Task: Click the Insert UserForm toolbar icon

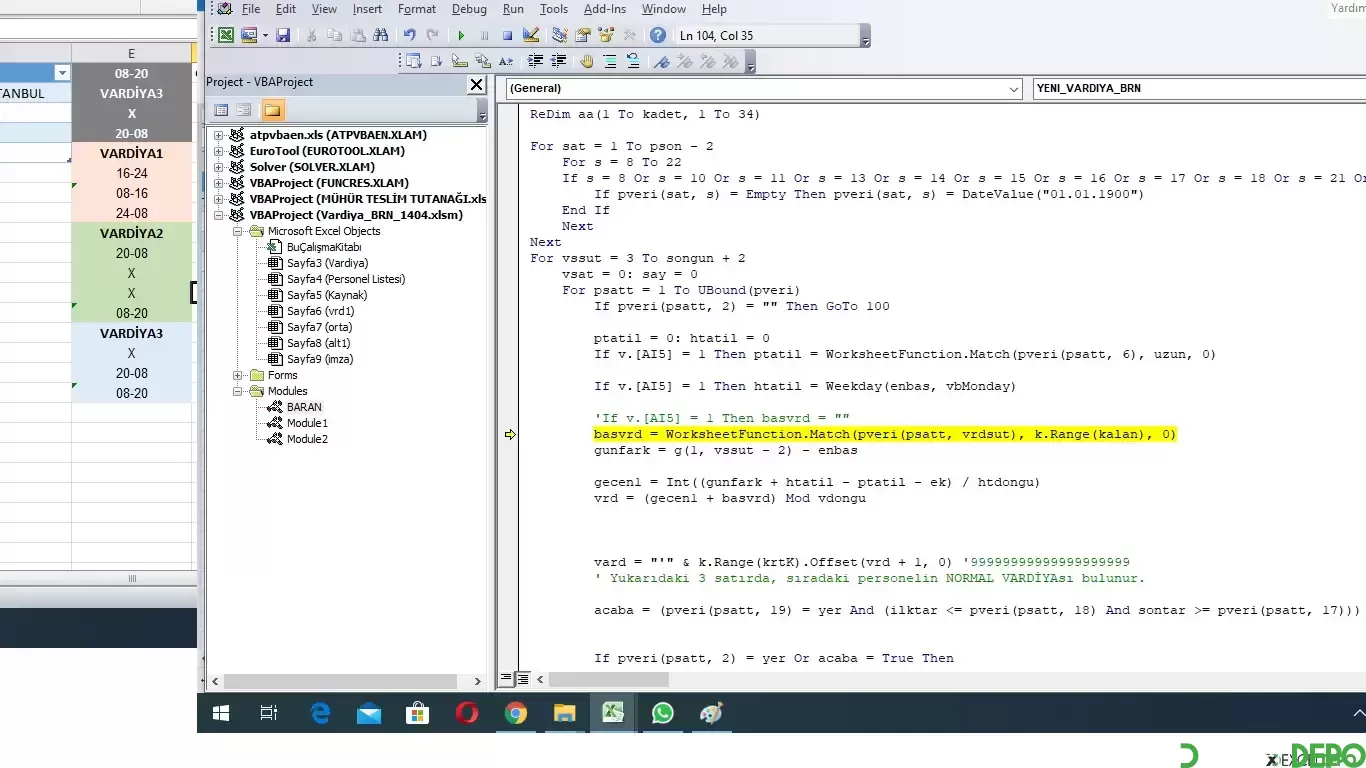Action: point(249,35)
